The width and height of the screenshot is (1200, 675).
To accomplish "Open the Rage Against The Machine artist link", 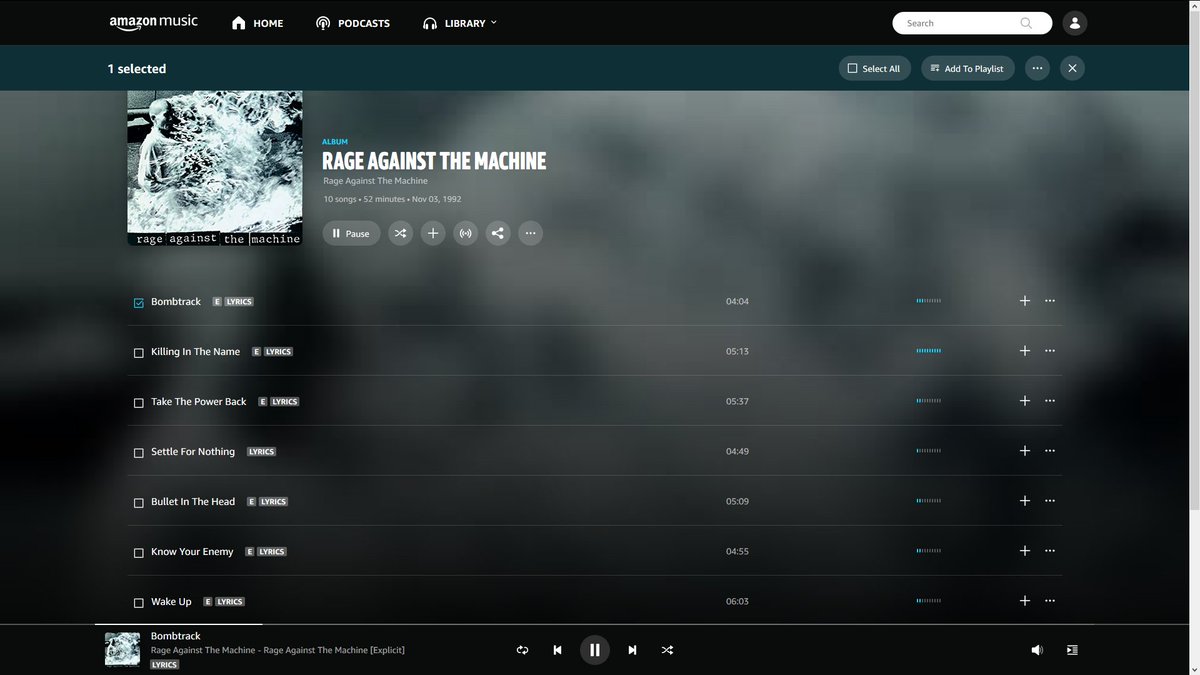I will [x=375, y=181].
